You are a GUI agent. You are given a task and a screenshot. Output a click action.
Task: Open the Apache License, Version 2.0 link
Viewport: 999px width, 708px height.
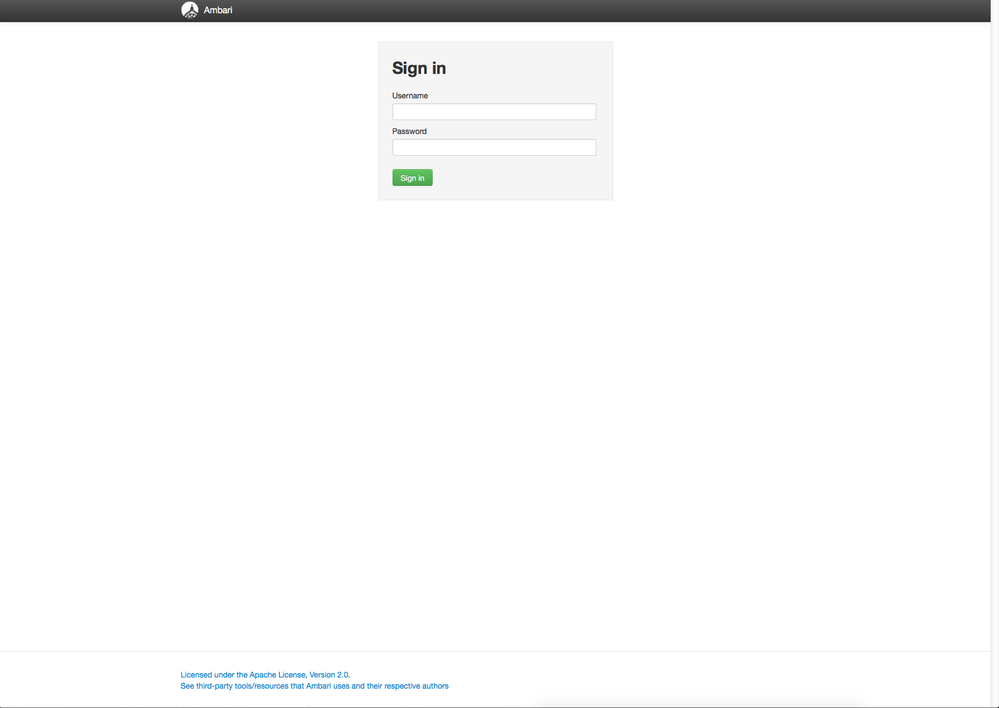(x=265, y=674)
